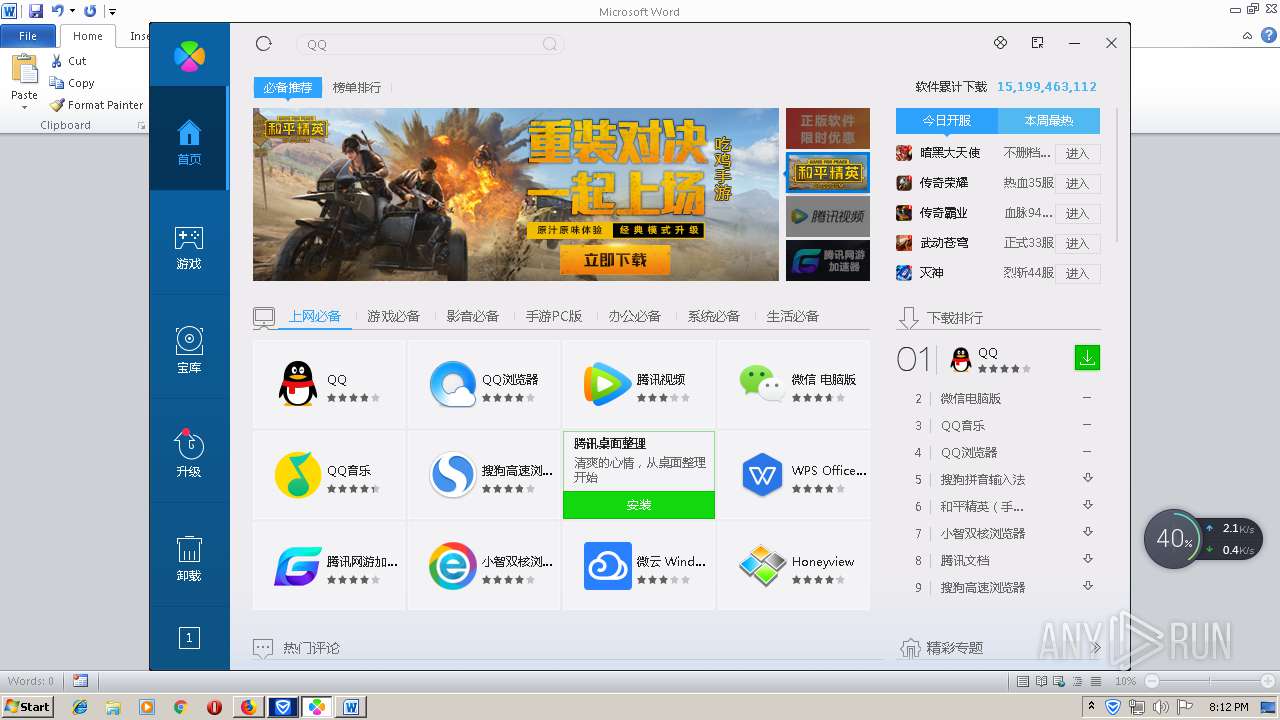Expand the Paste dropdown arrow in Word
Viewport: 1280px width, 720px height.
click(x=24, y=107)
